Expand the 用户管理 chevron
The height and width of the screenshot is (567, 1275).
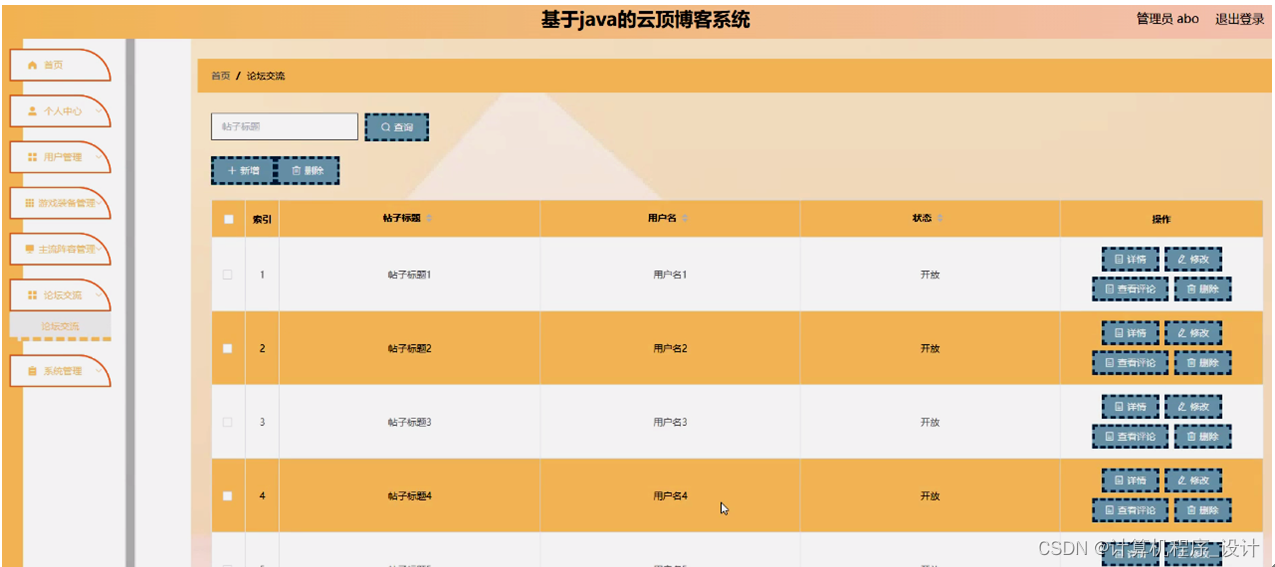coord(98,157)
